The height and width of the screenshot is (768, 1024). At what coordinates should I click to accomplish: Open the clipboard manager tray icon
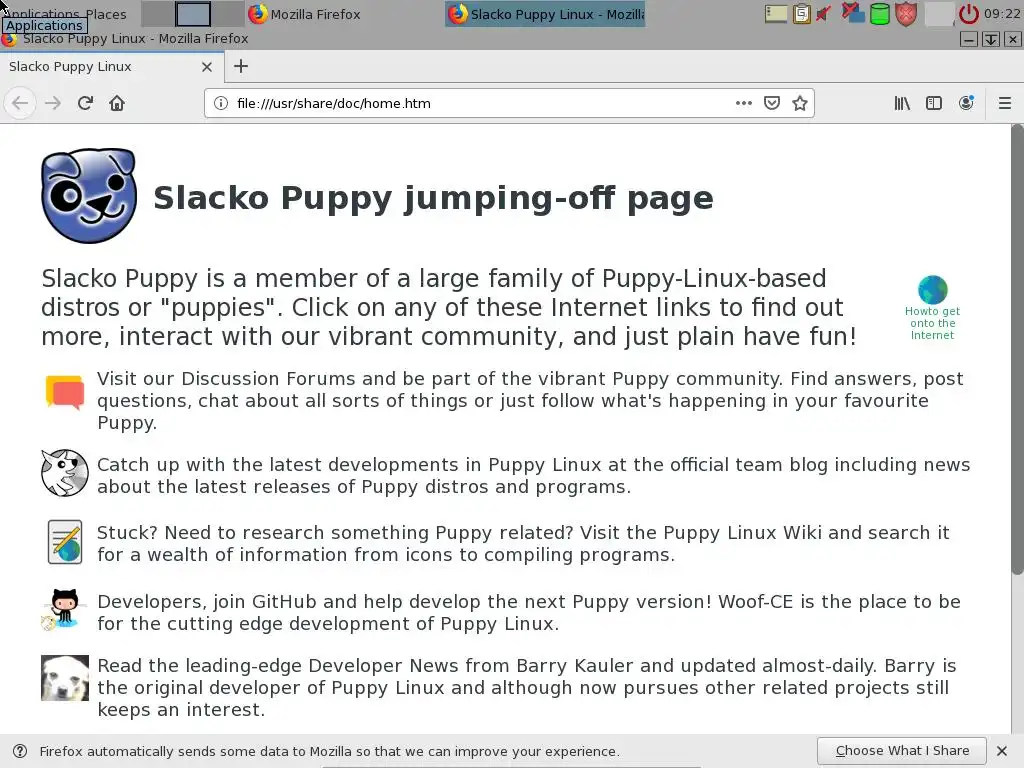click(x=802, y=14)
